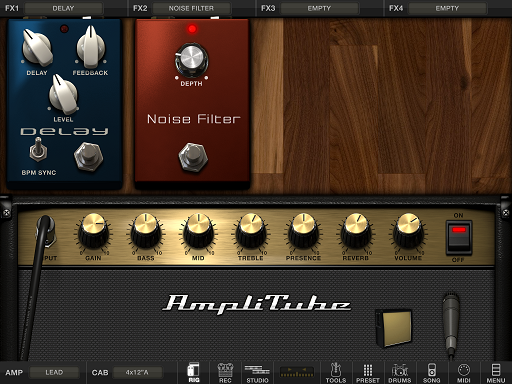Open the MENU button

coord(496,373)
